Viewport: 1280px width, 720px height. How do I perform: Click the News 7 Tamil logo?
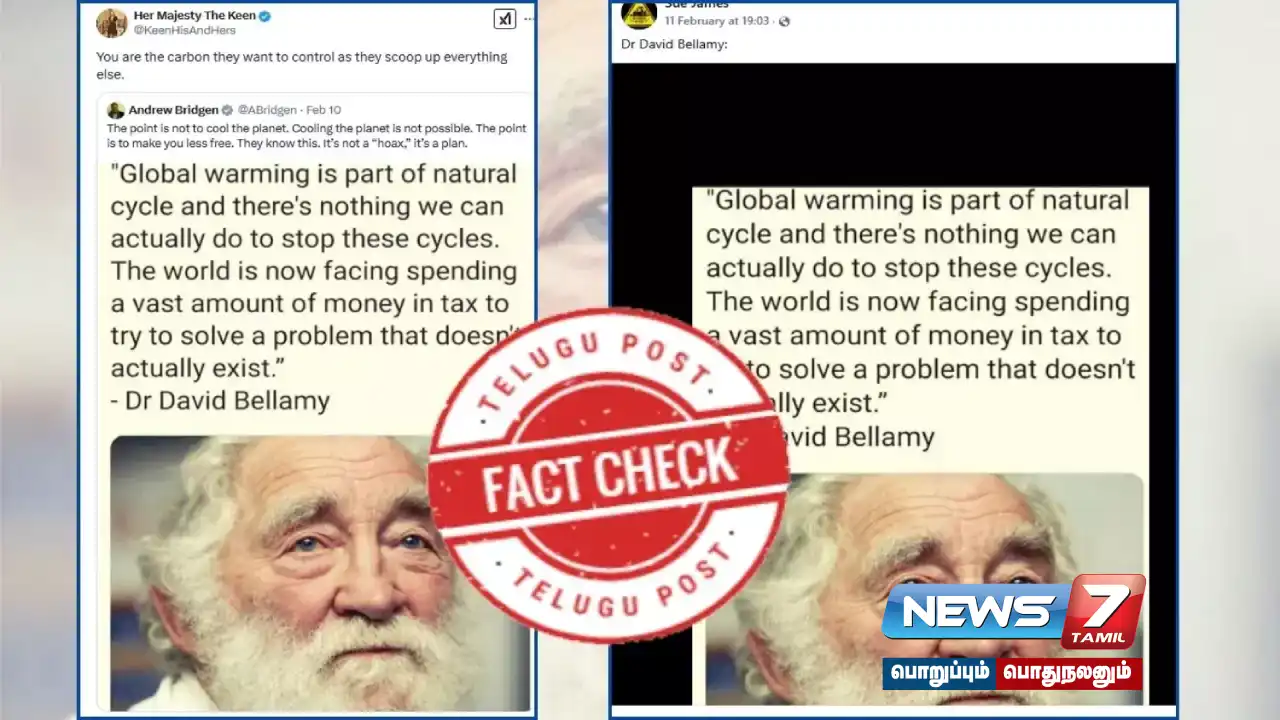pyautogui.click(x=1013, y=613)
